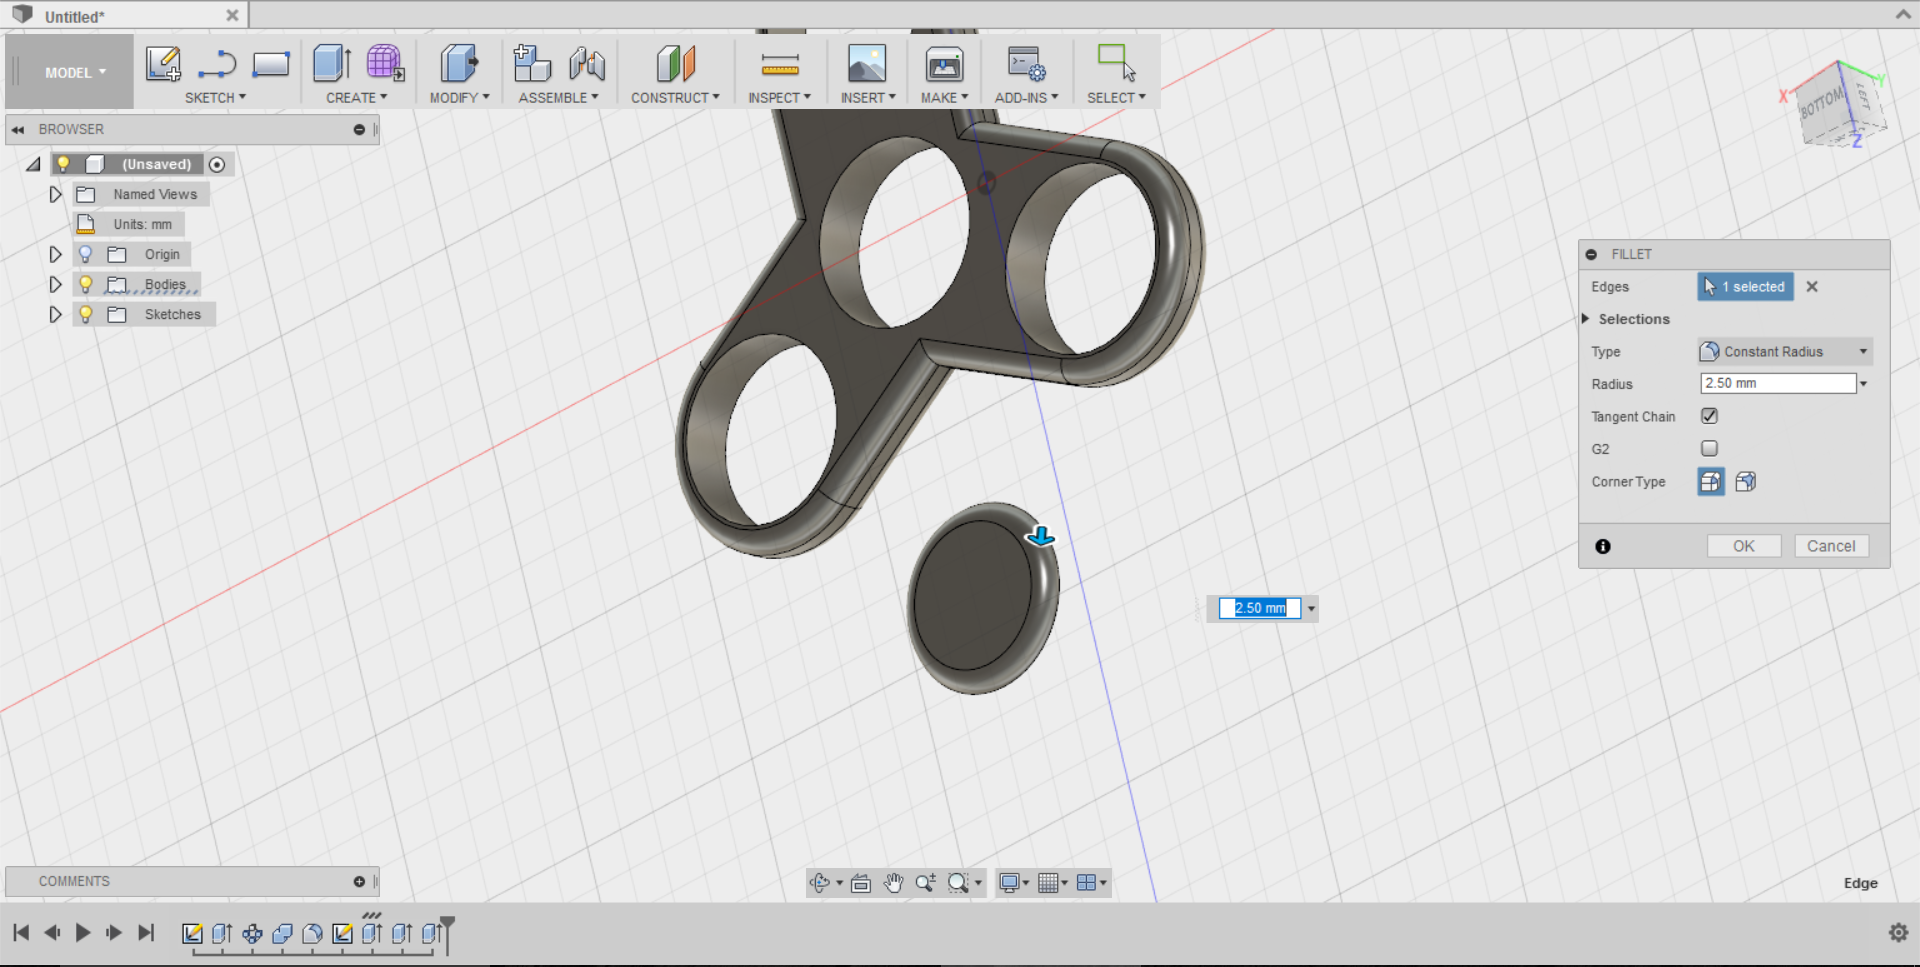Toggle Sketches folder visibility lightbulb
Image resolution: width=1920 pixels, height=967 pixels.
pyautogui.click(x=86, y=314)
